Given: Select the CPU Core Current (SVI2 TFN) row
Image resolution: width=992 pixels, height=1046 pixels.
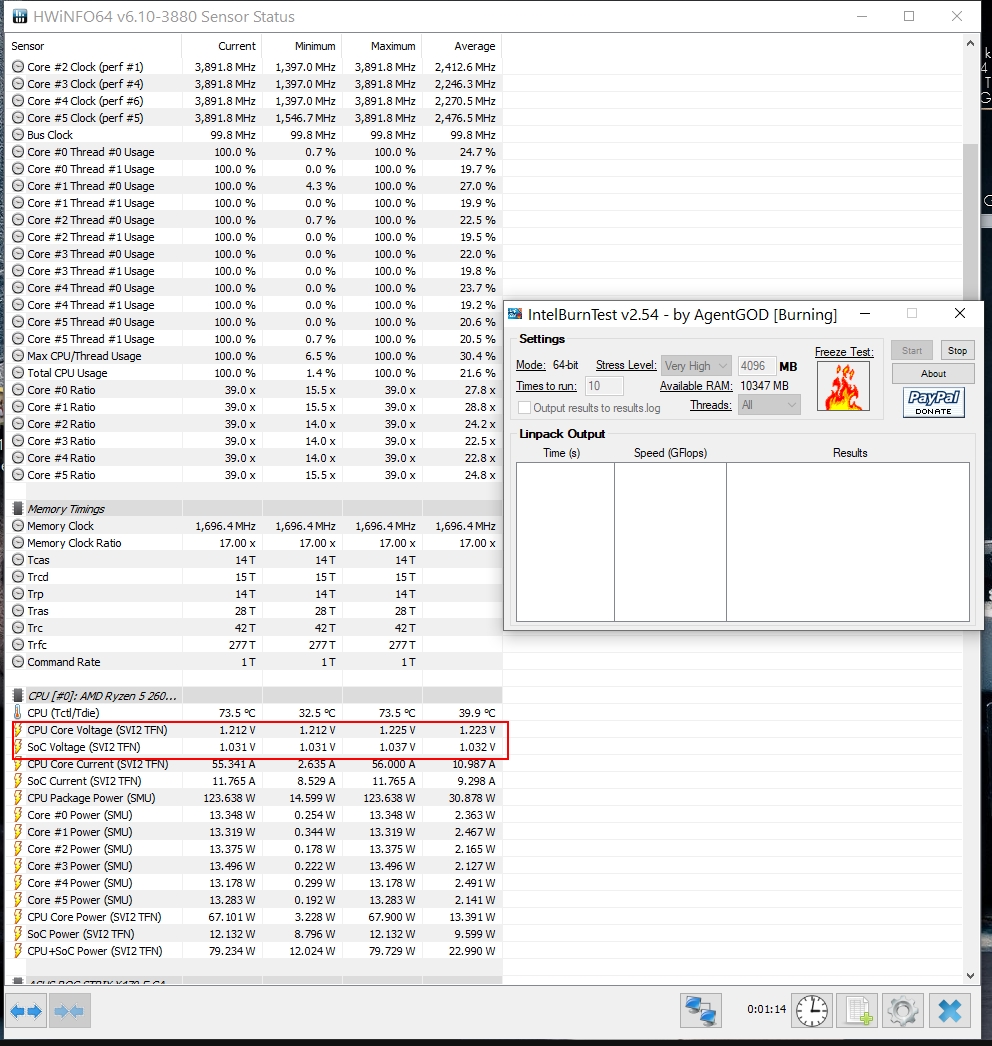Looking at the screenshot, I should (x=254, y=764).
